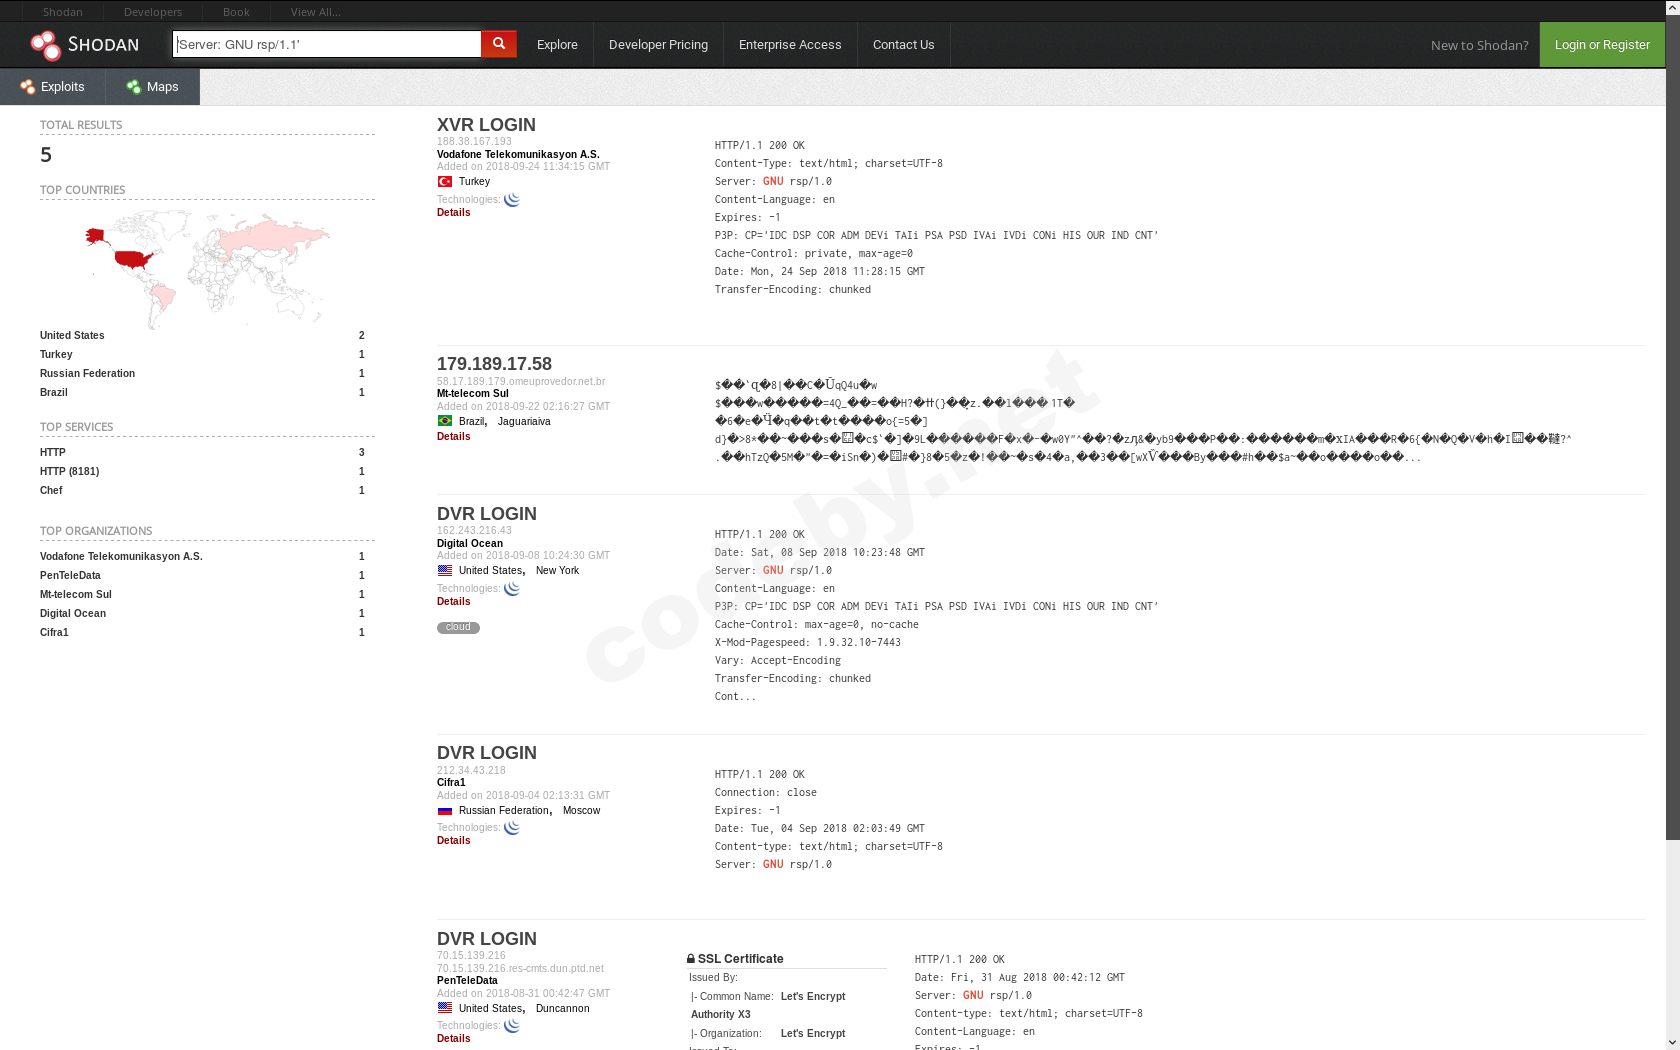The image size is (1680, 1050).
Task: Open Details for the 212.34.43.218 result
Action: (x=453, y=840)
